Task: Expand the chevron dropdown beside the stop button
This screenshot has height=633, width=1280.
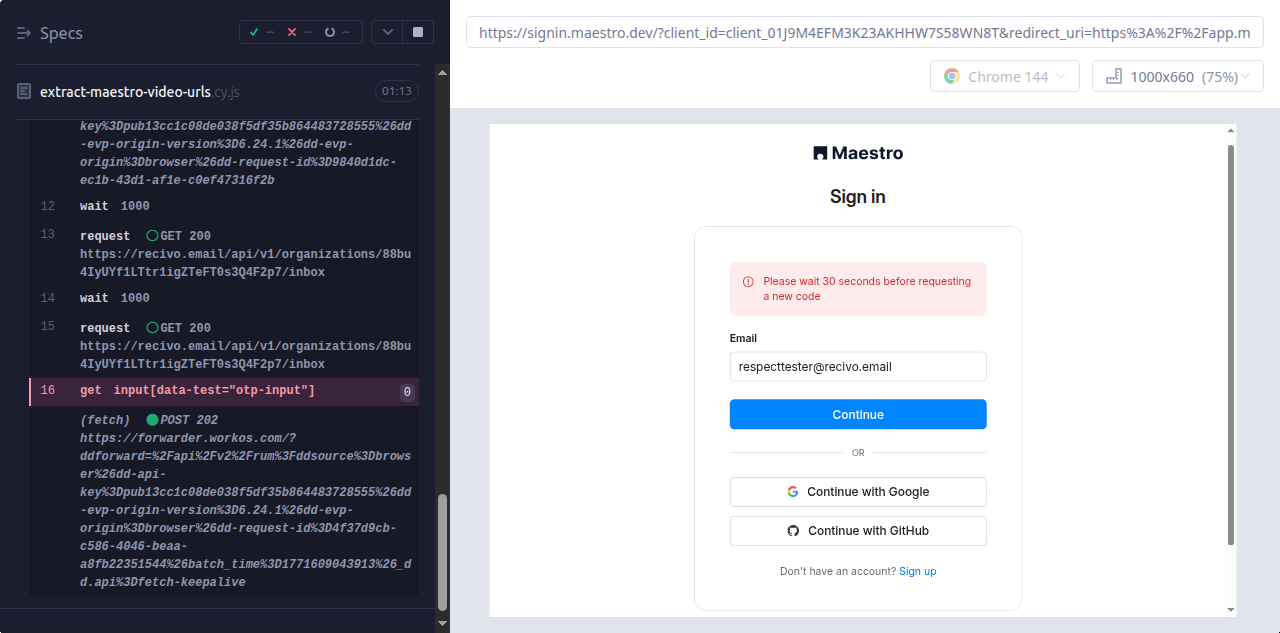Action: (387, 32)
